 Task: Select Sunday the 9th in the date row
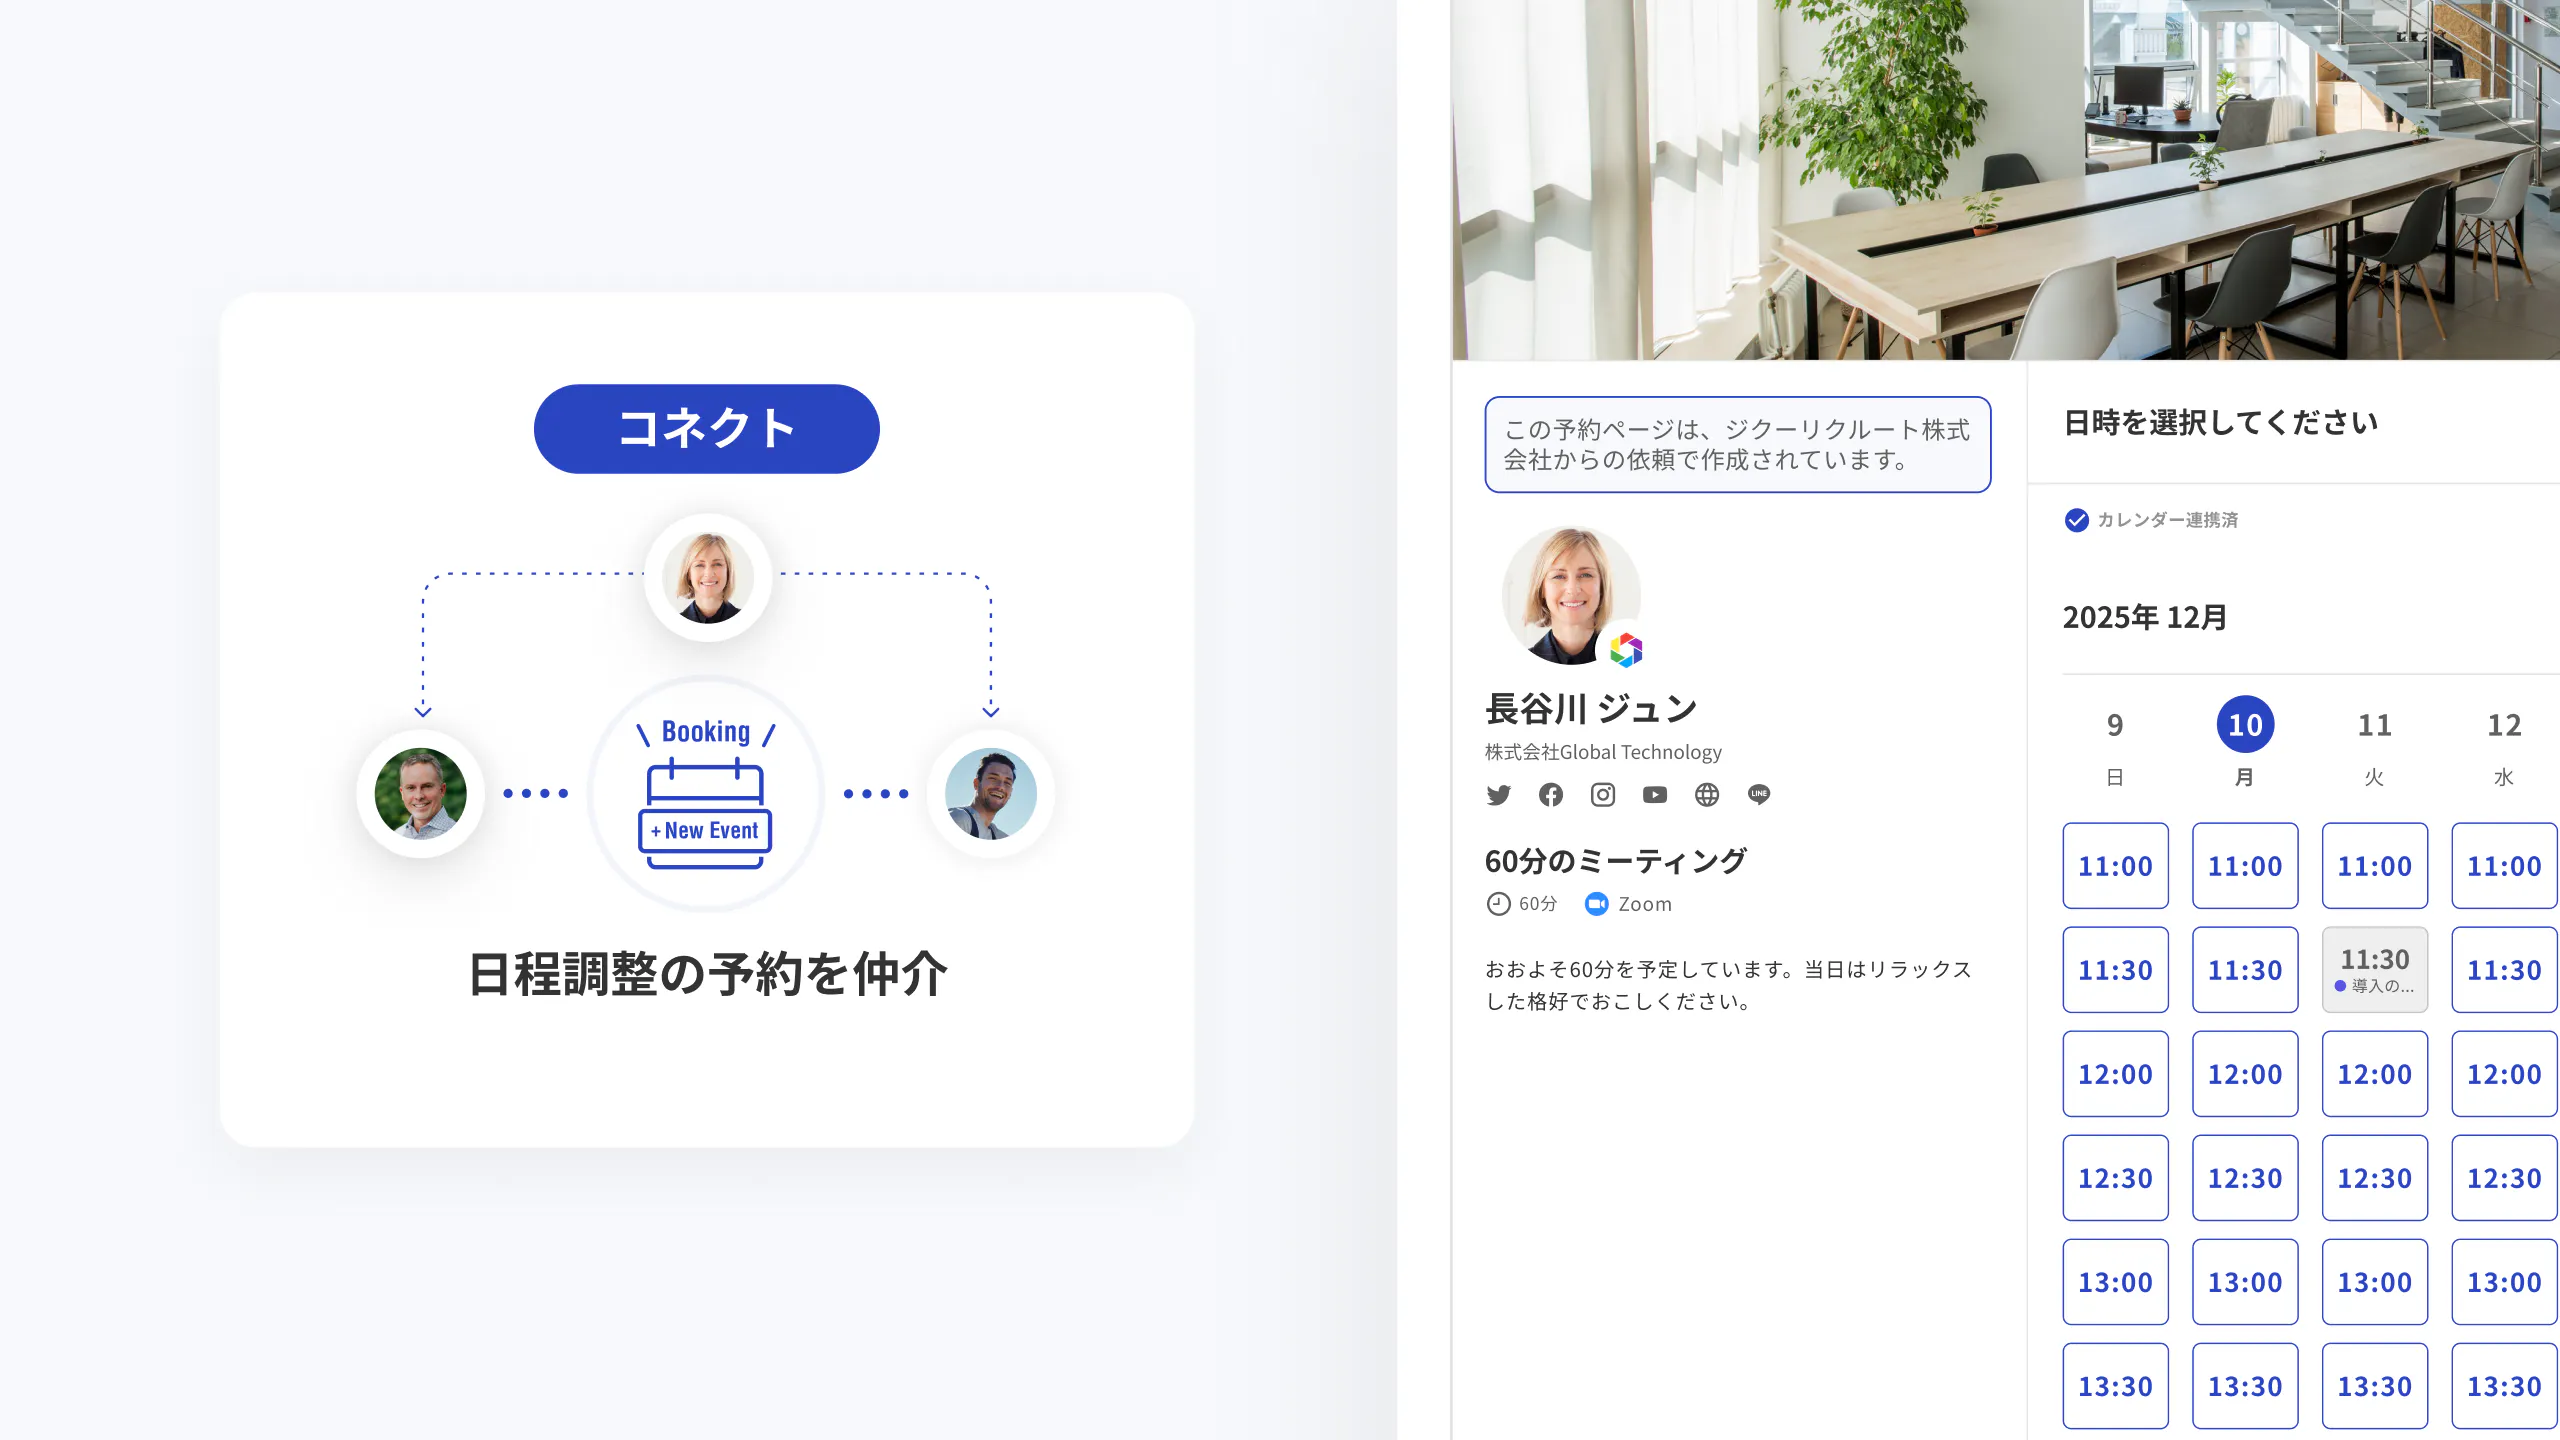click(x=2115, y=726)
